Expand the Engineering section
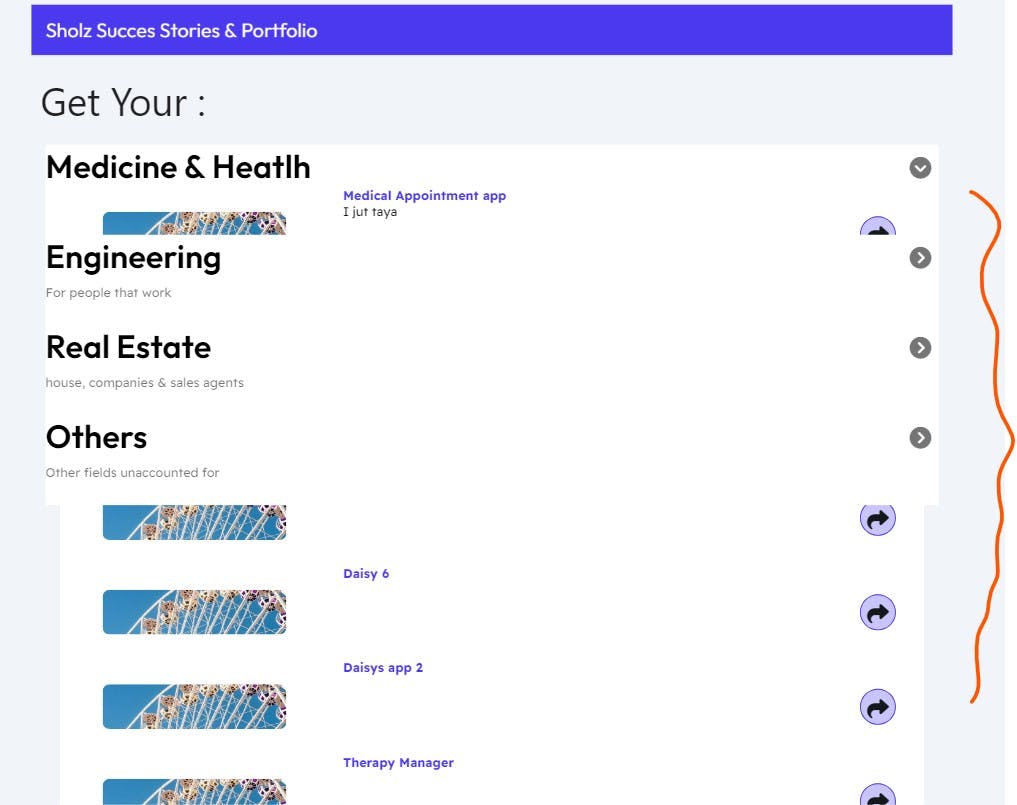The image size is (1017, 805). tap(919, 257)
